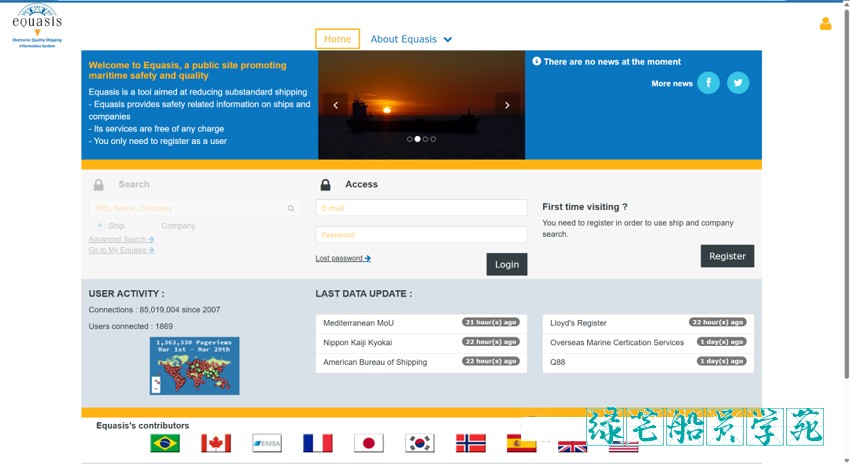Click the info icon by news notice

click(x=537, y=61)
